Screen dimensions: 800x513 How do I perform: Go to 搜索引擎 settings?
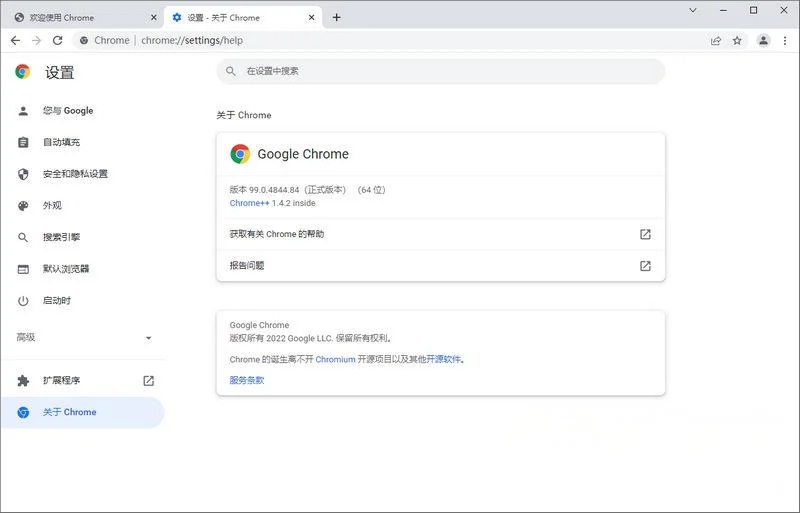click(x=61, y=237)
